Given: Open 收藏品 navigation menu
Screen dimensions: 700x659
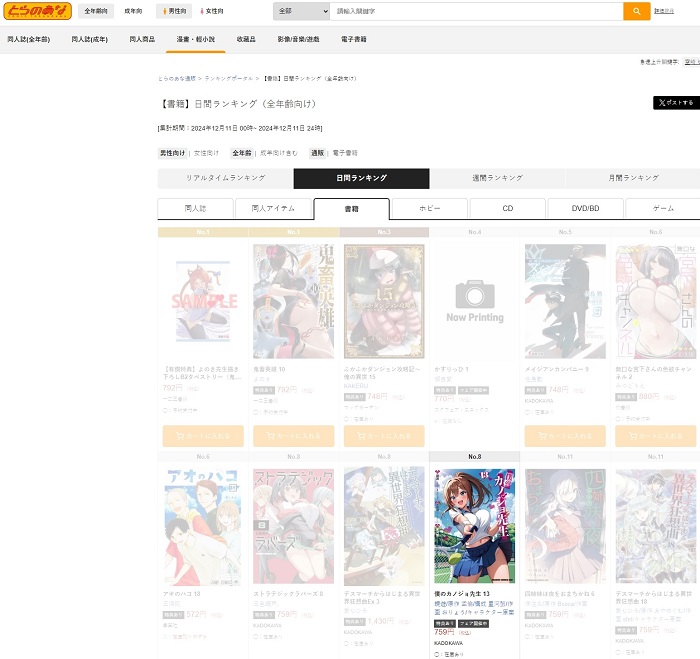Looking at the screenshot, I should point(246,39).
